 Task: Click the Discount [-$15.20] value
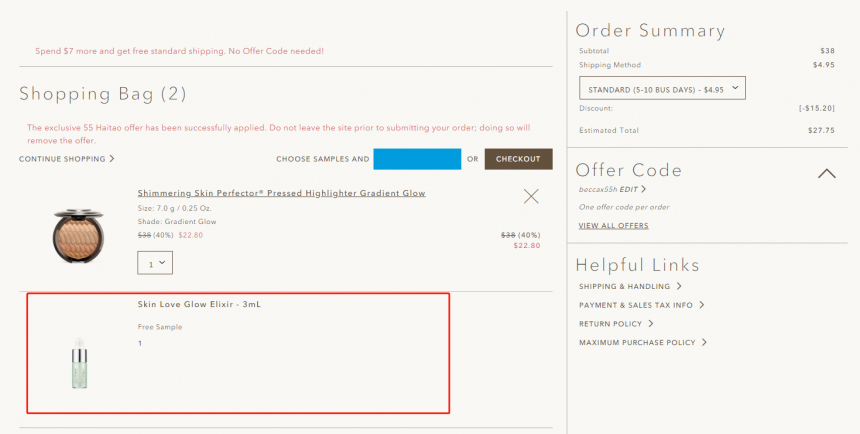[x=817, y=109]
